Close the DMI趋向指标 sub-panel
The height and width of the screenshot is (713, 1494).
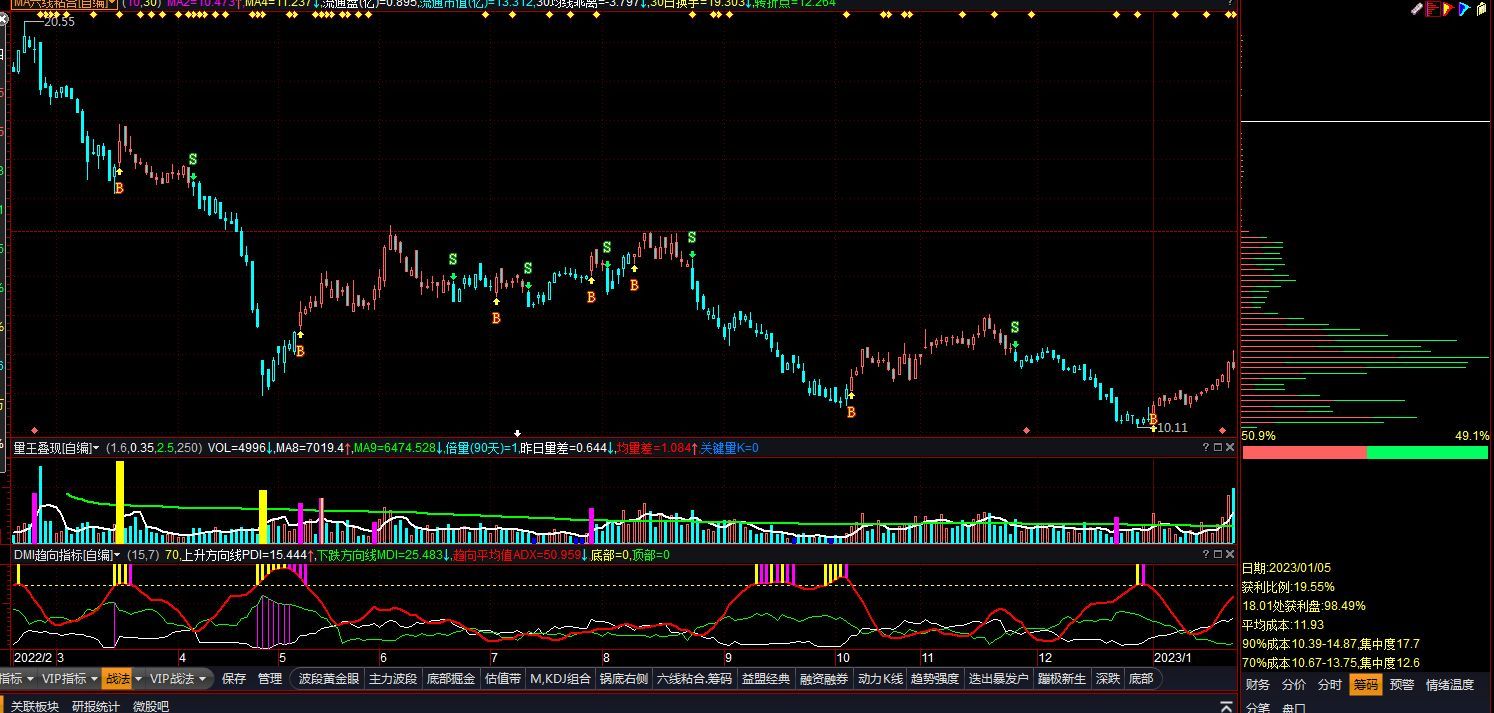point(1230,554)
